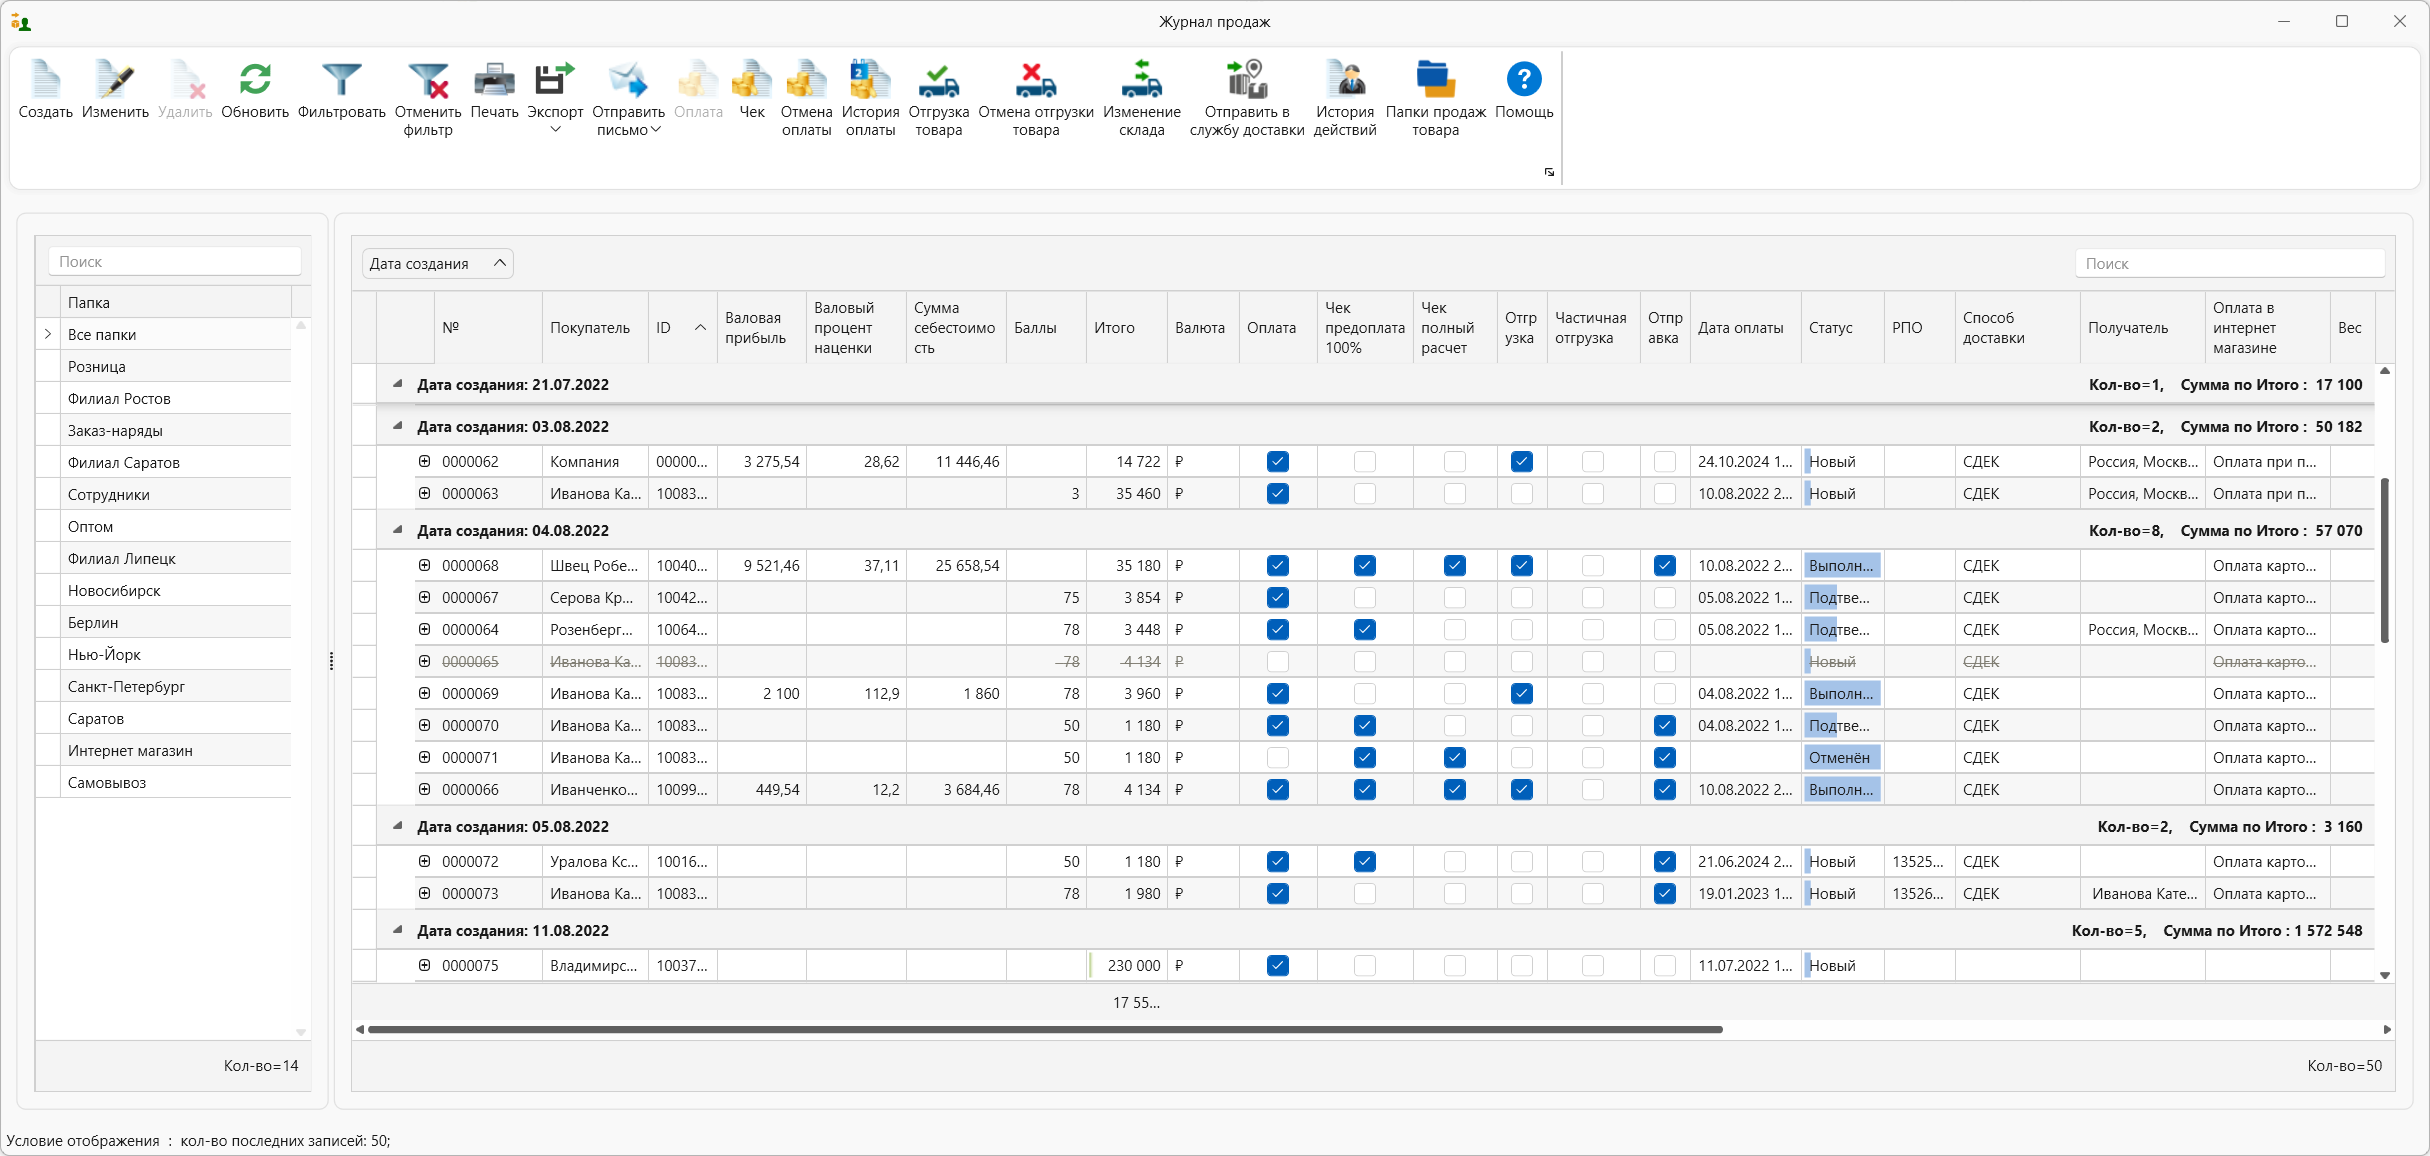Click the plus icon beside order 0000062
2430x1156 pixels.
(x=424, y=461)
